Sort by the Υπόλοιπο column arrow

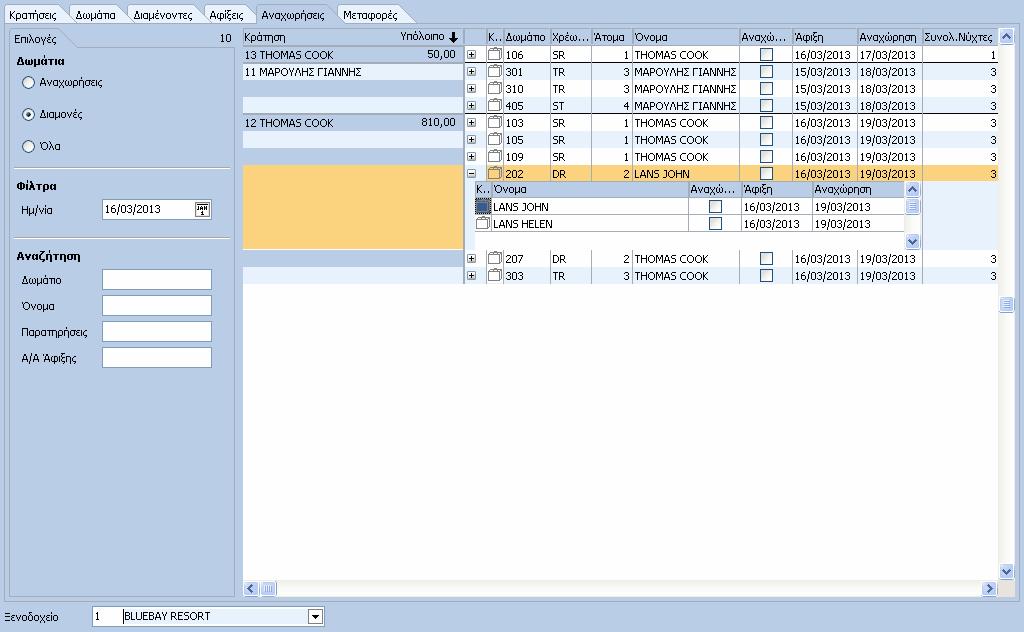[x=453, y=37]
